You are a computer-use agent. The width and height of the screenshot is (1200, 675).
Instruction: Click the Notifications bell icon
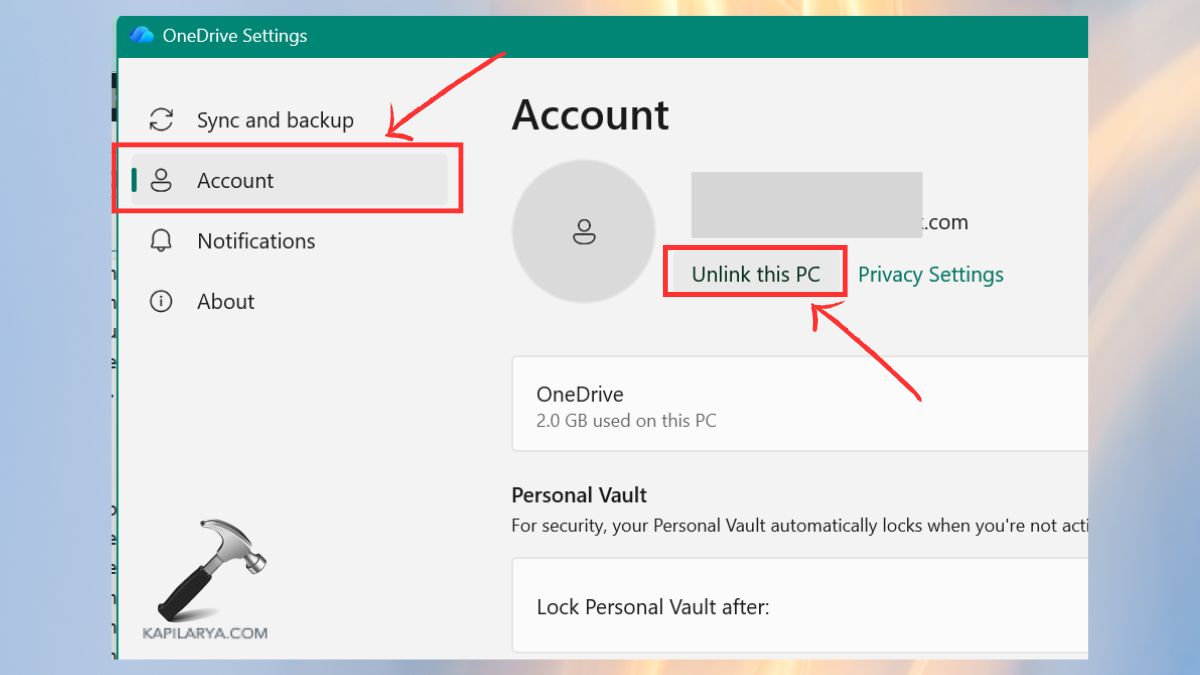point(161,241)
